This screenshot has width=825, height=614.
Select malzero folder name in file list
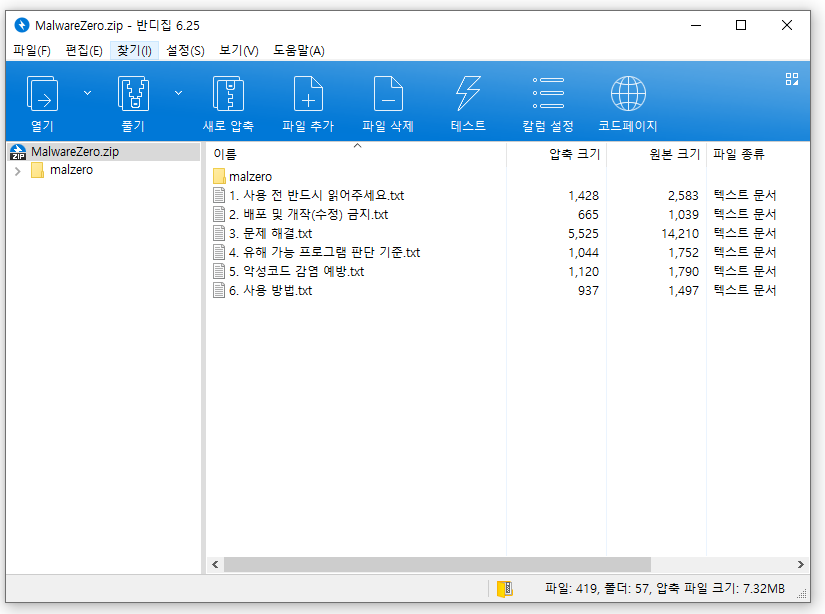(250, 177)
